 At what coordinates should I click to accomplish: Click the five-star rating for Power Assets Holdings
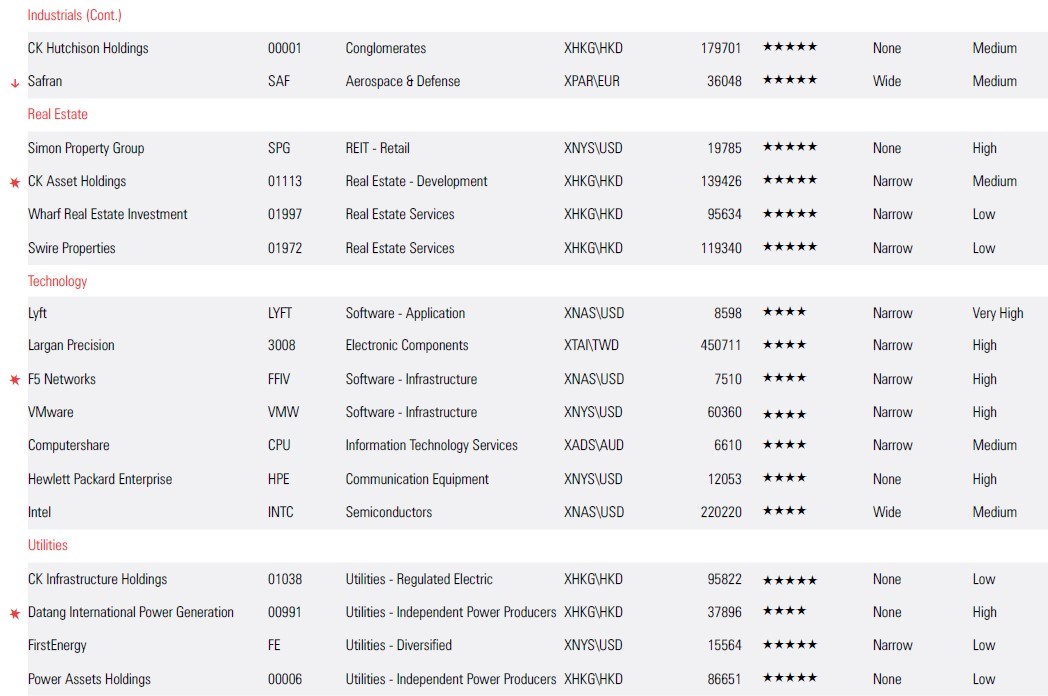coord(789,678)
